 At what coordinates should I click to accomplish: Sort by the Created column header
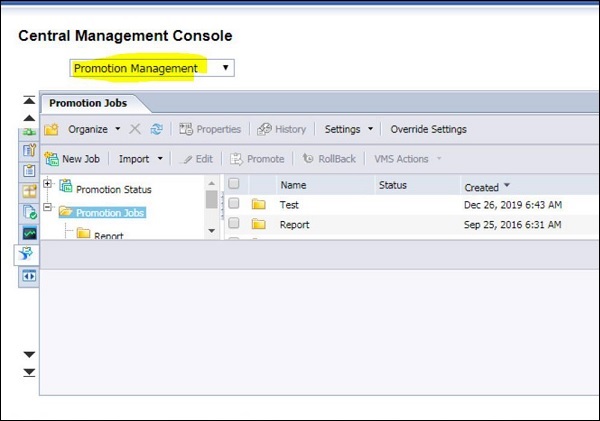[482, 186]
